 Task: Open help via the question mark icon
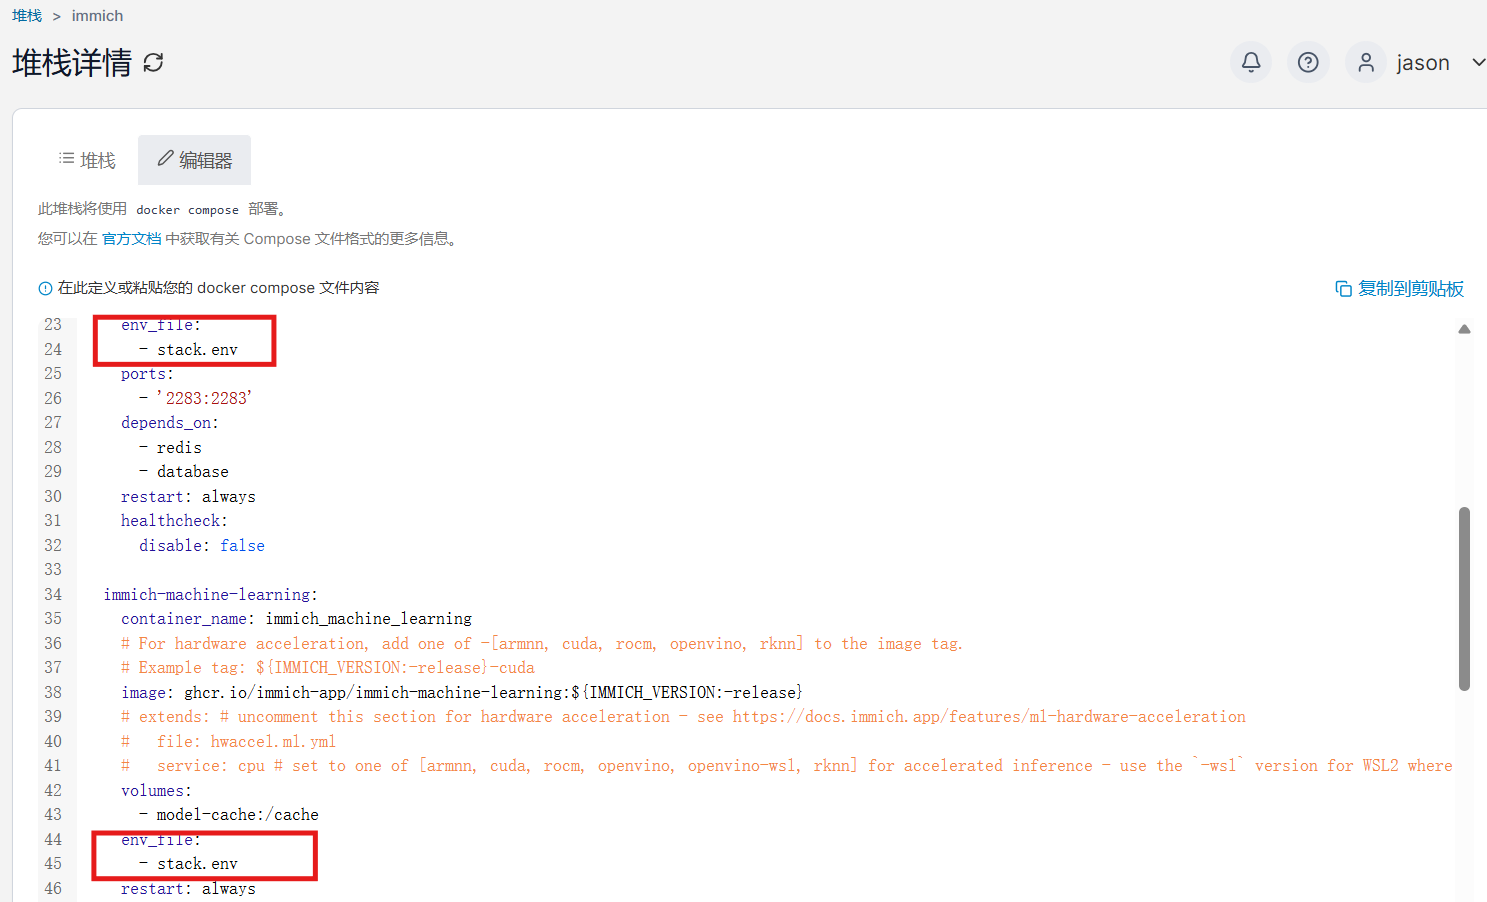click(x=1307, y=63)
